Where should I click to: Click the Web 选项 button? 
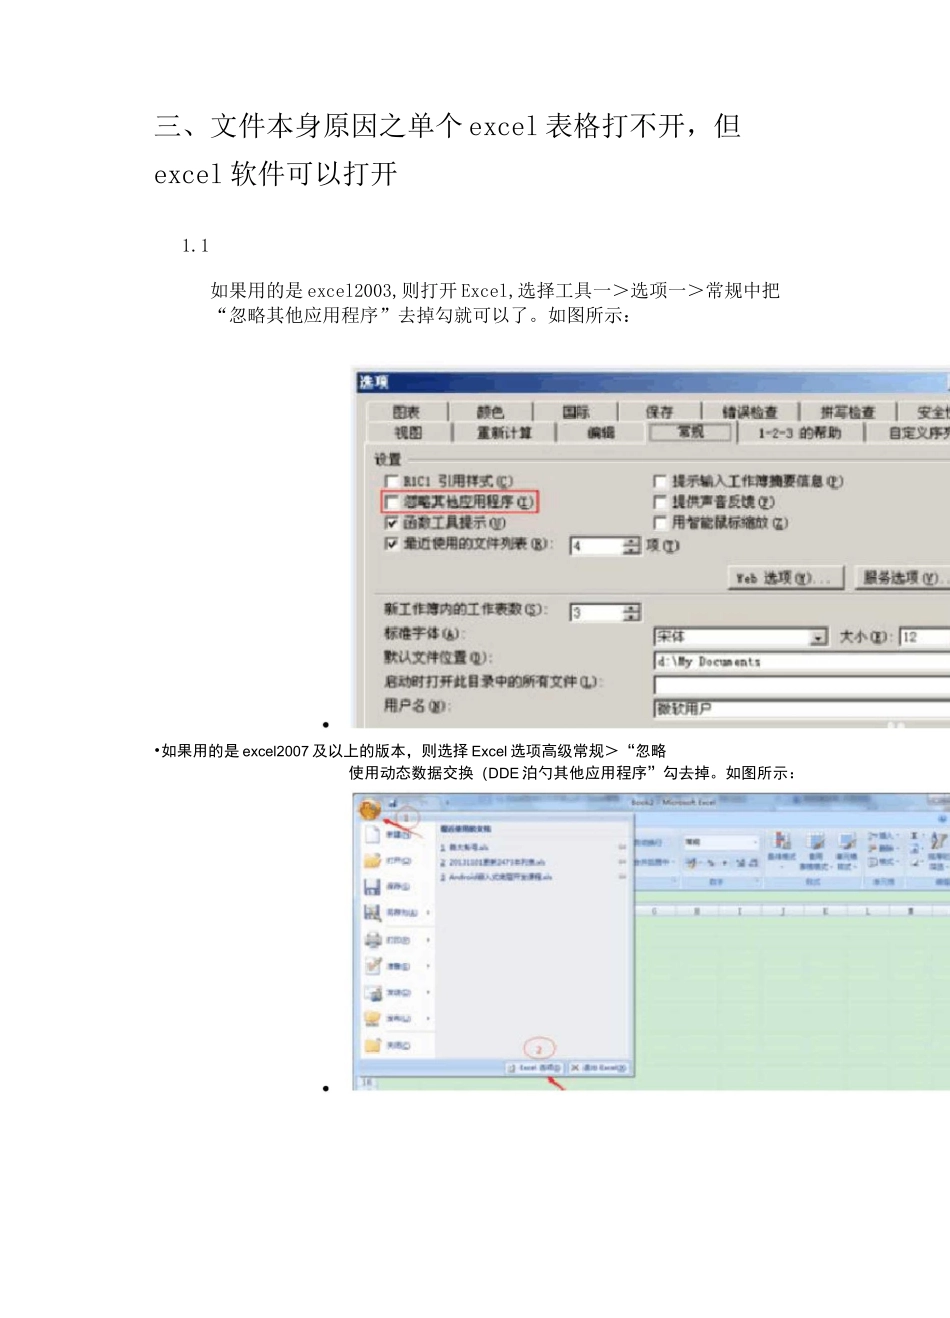pos(784,578)
